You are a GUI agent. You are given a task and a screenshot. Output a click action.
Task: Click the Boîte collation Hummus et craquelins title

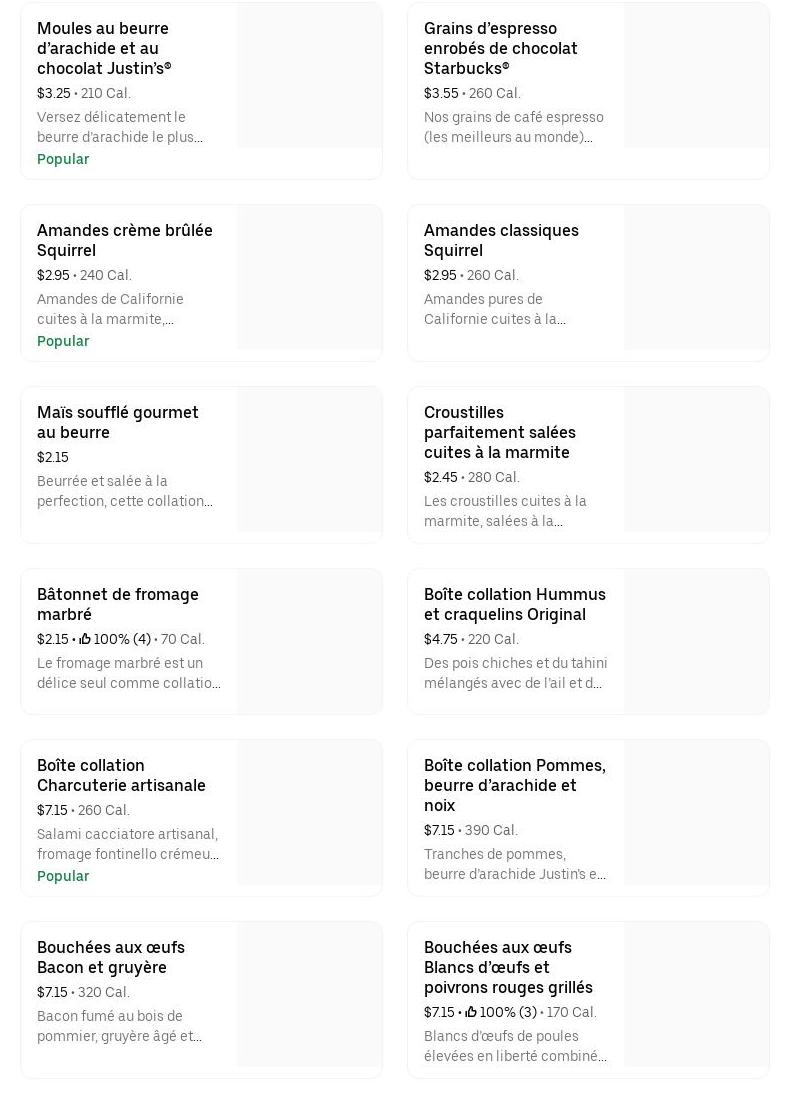(514, 604)
